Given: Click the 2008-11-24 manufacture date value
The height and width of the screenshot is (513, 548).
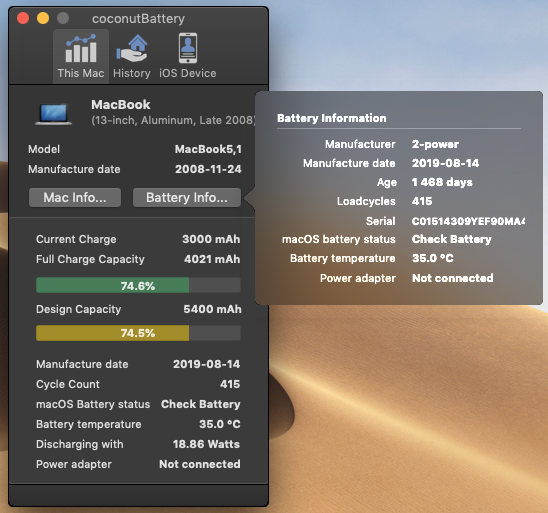Looking at the screenshot, I should 208,169.
